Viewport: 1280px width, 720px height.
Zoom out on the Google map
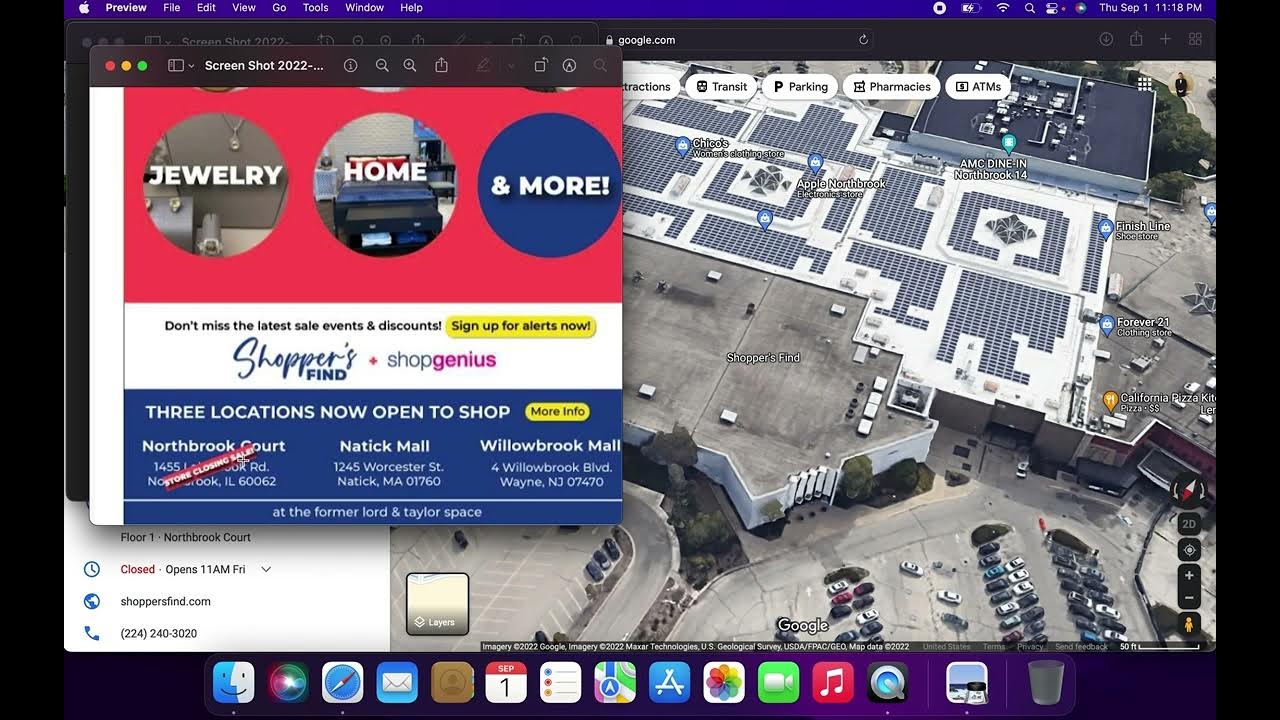tap(1189, 598)
